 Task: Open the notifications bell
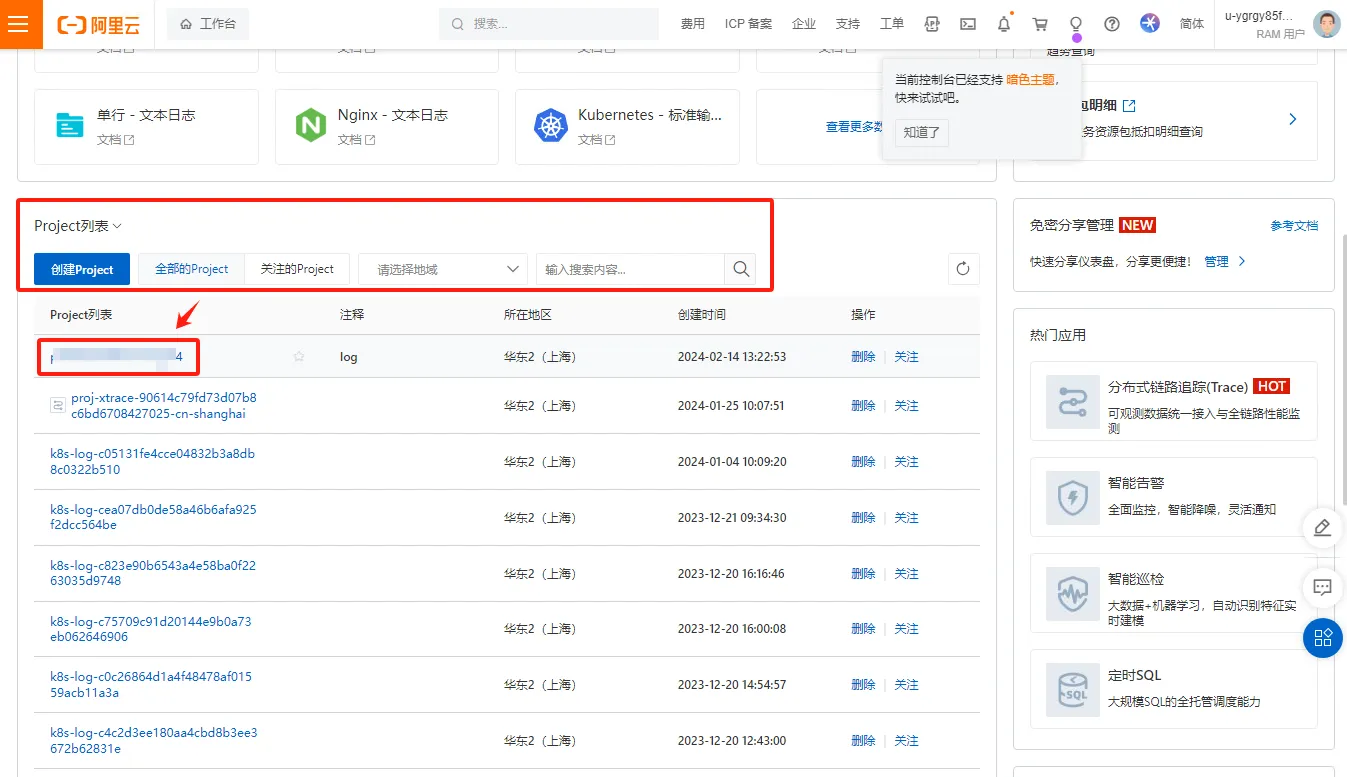click(x=1004, y=24)
